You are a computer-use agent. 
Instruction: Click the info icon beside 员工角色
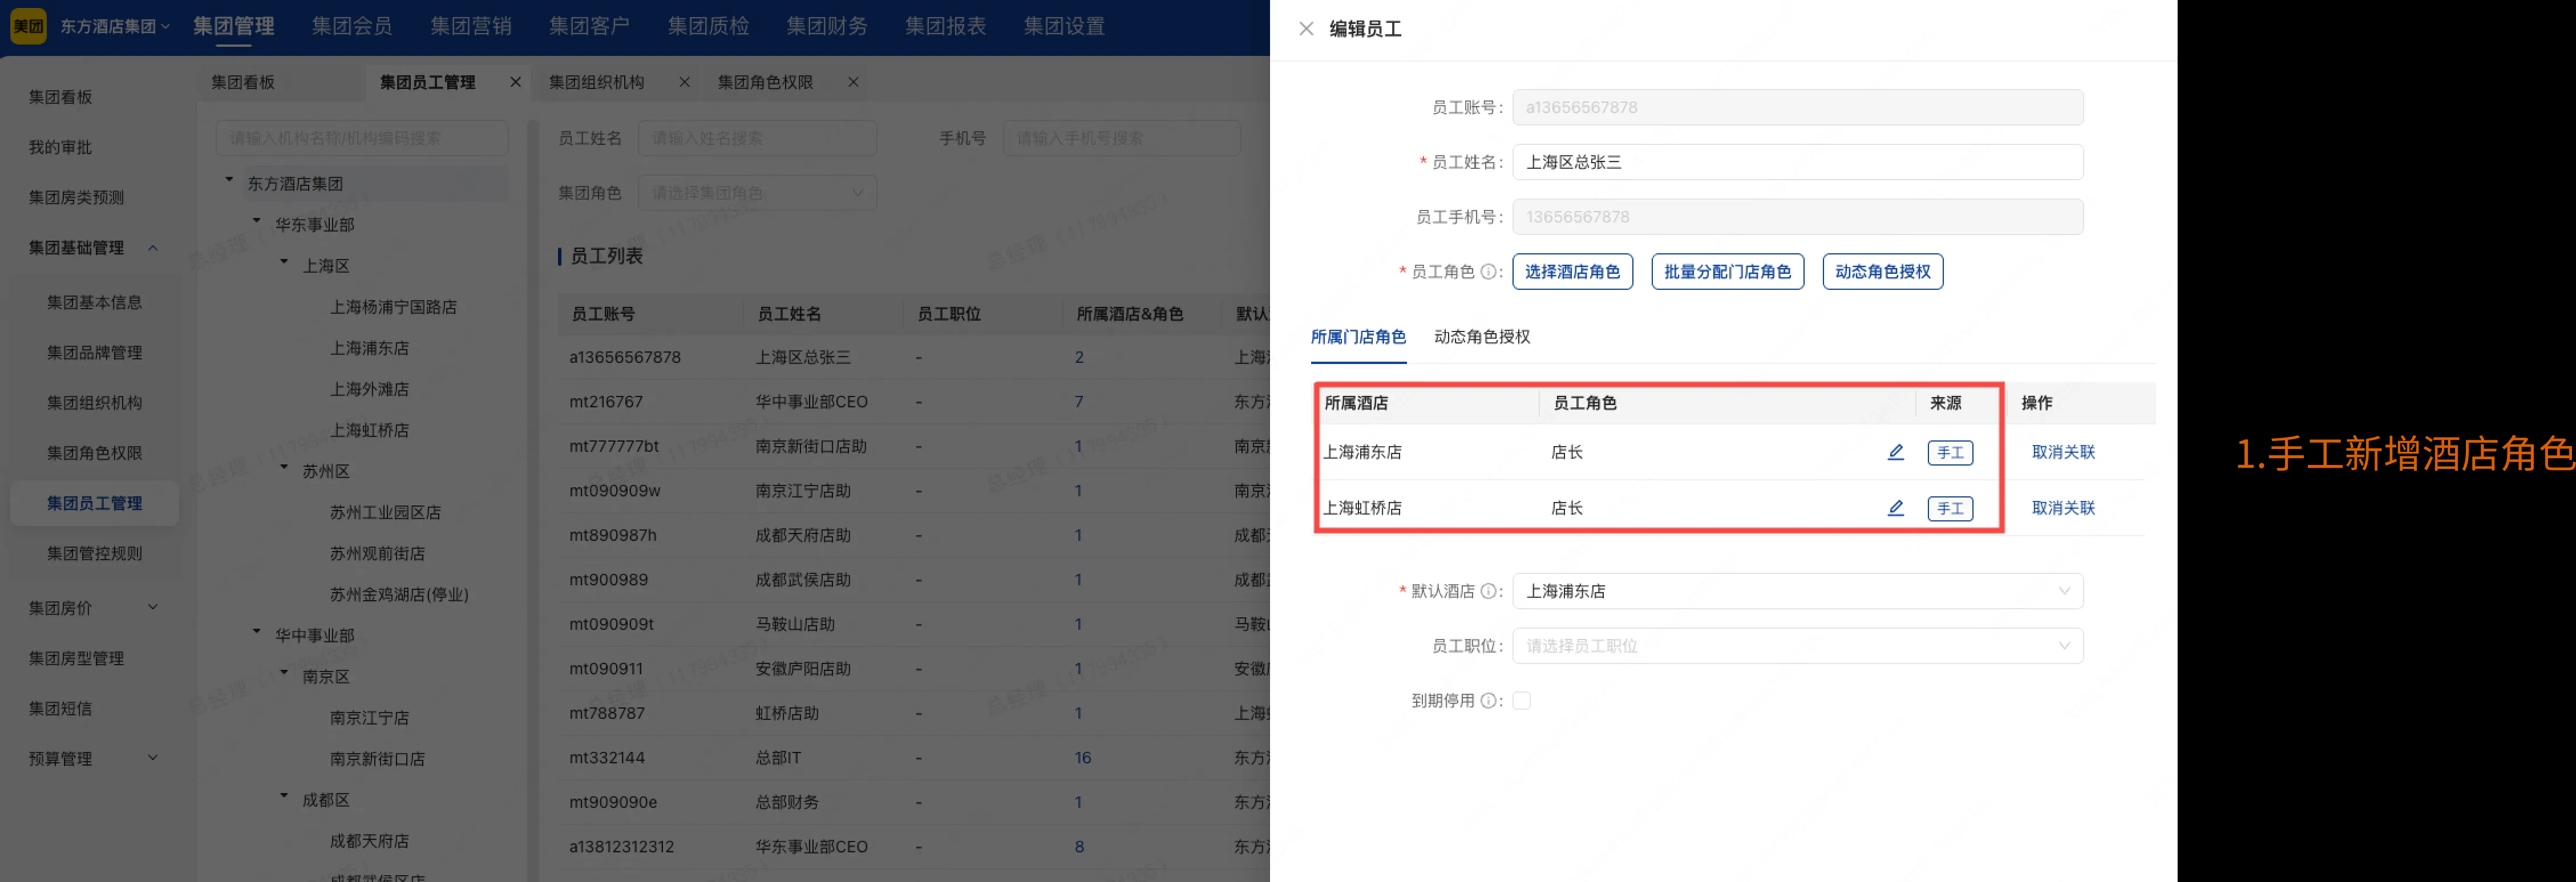click(x=1490, y=271)
